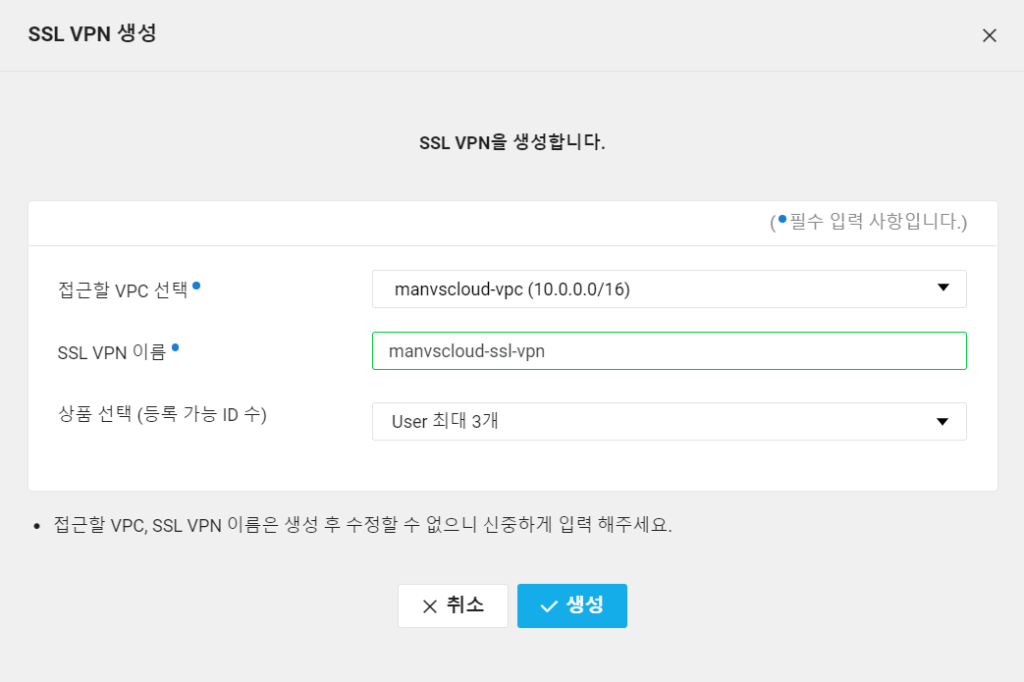
Task: Click the SSL VPN을 생성합니다 heading text
Action: (512, 143)
